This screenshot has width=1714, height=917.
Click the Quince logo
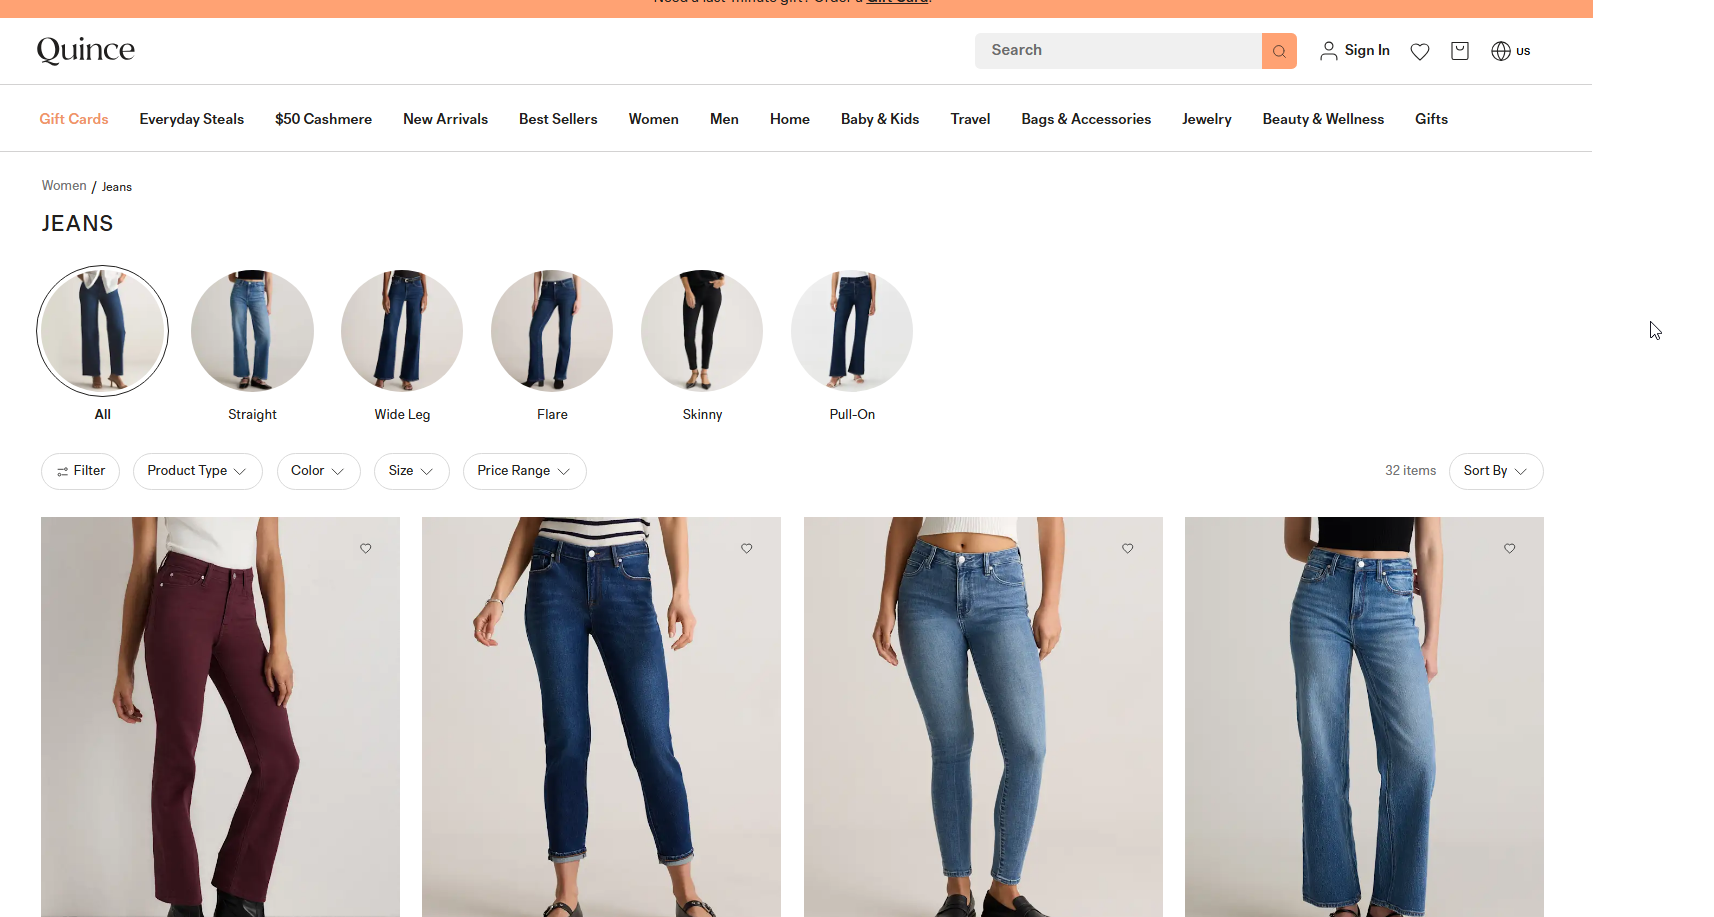click(x=86, y=50)
